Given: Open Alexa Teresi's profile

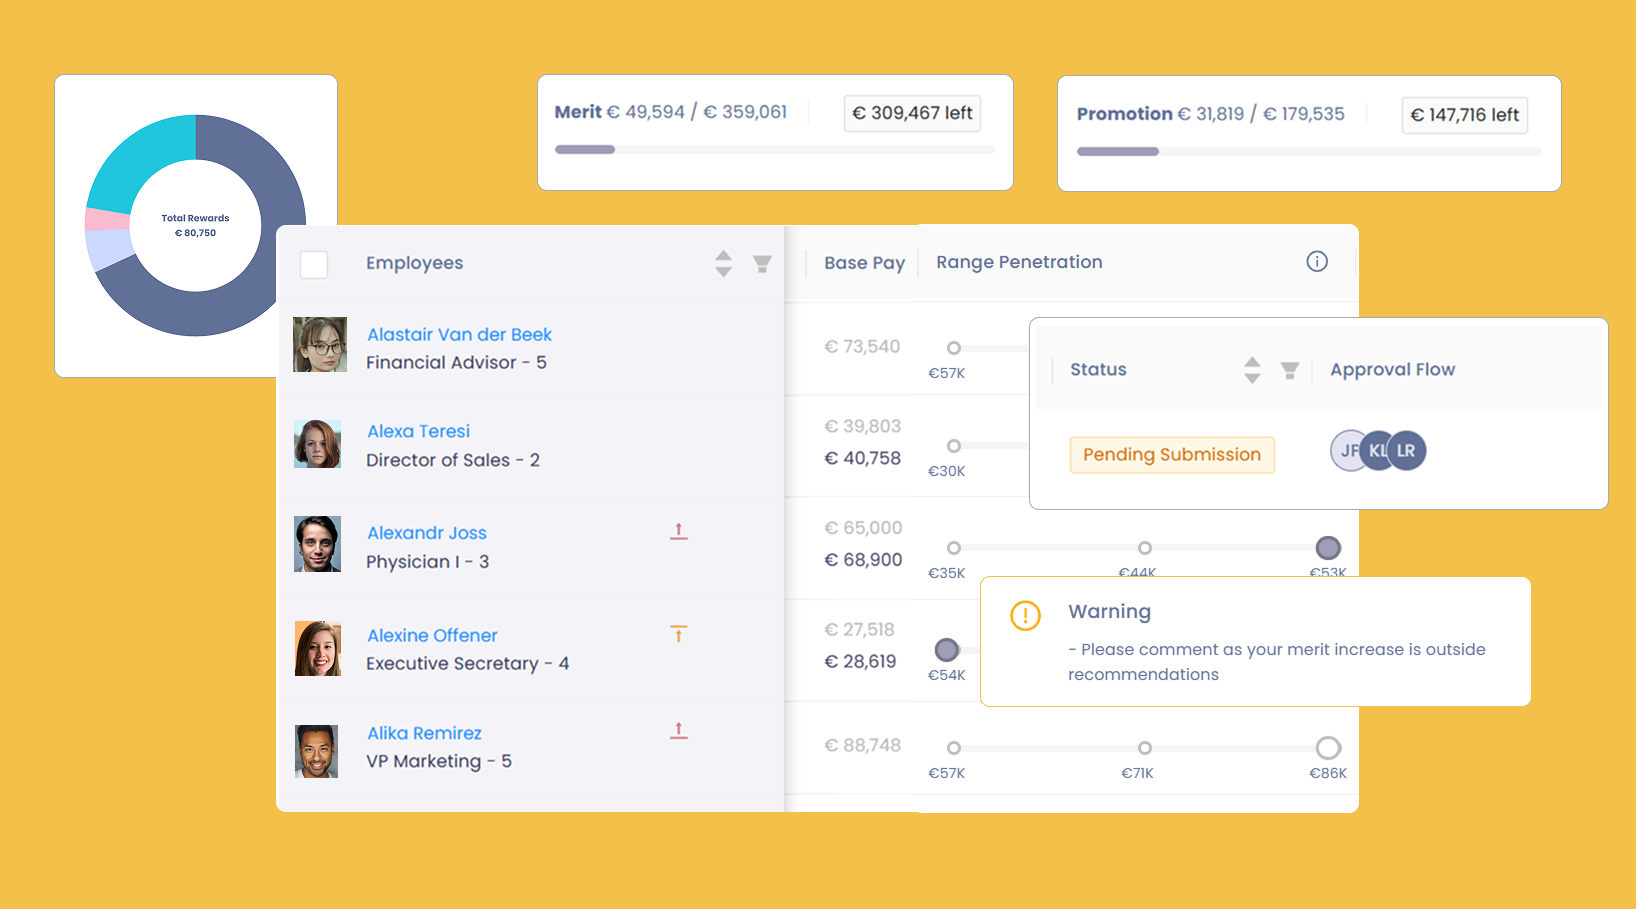Looking at the screenshot, I should point(418,430).
